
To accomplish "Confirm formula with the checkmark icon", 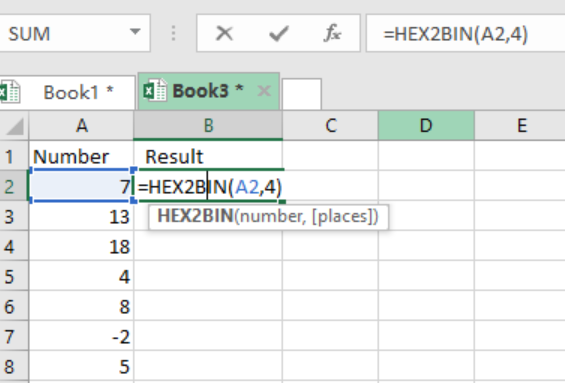I will pyautogui.click(x=279, y=34).
